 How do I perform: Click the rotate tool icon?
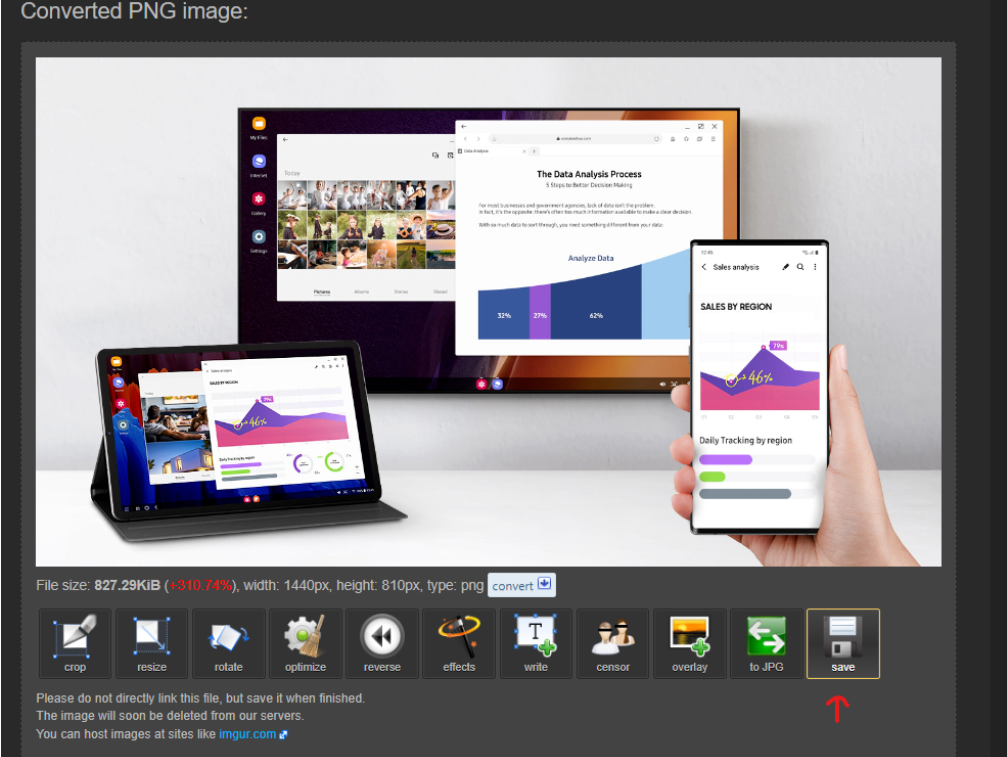point(228,643)
